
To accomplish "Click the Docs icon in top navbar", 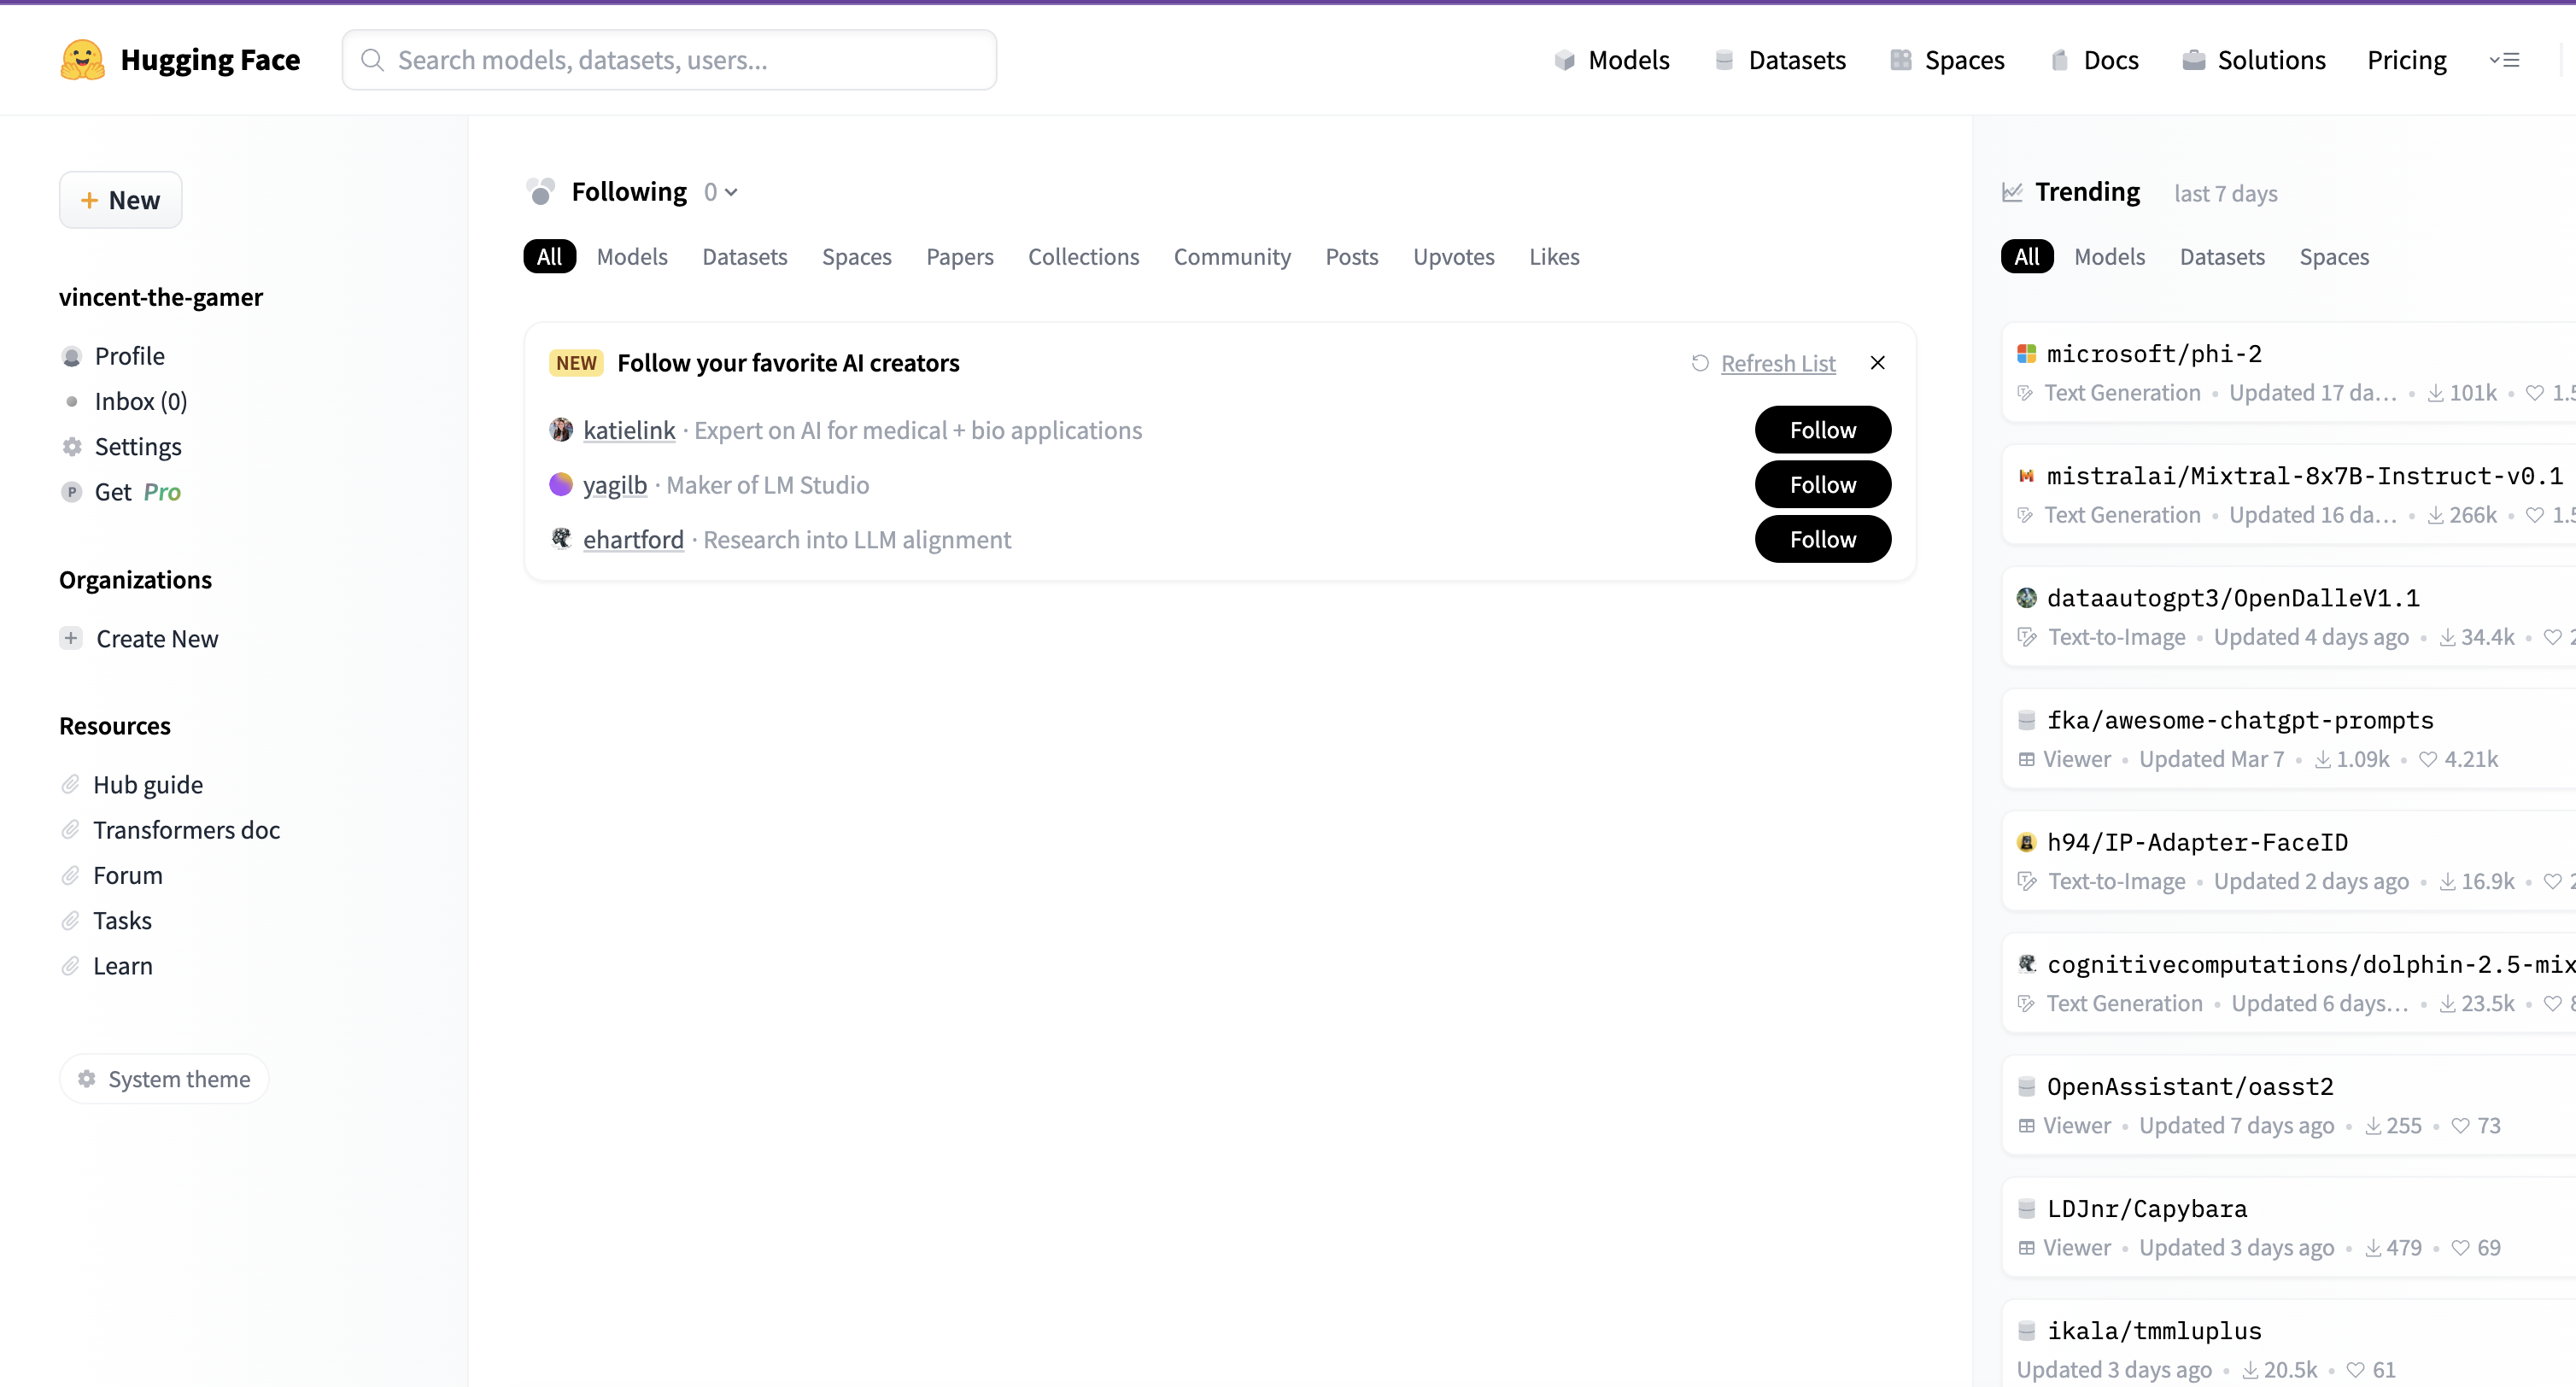I will [x=2059, y=60].
